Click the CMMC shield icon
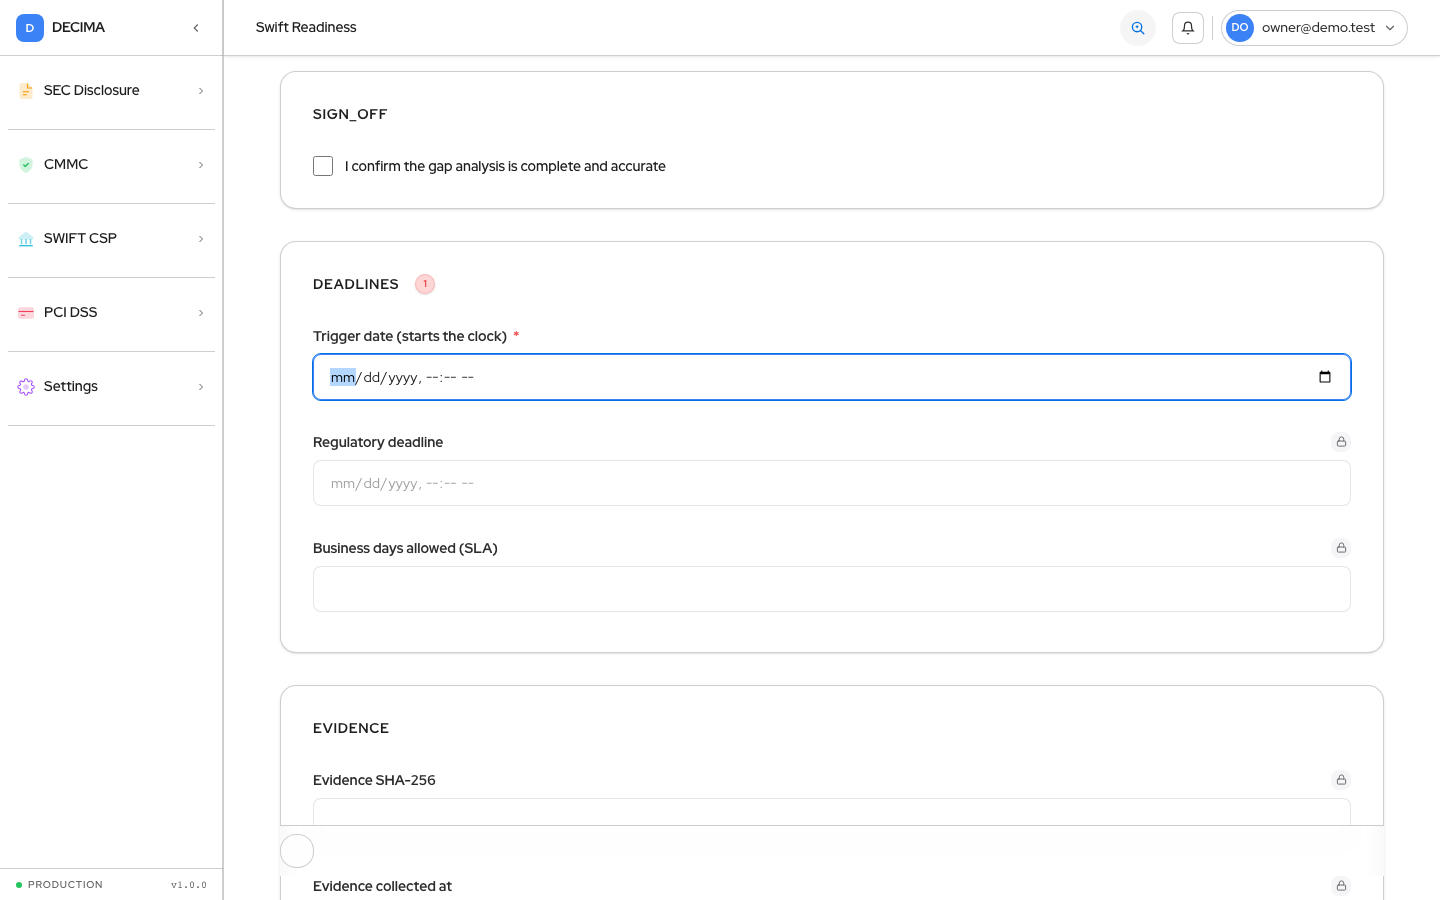Image resolution: width=1440 pixels, height=900 pixels. (26, 165)
